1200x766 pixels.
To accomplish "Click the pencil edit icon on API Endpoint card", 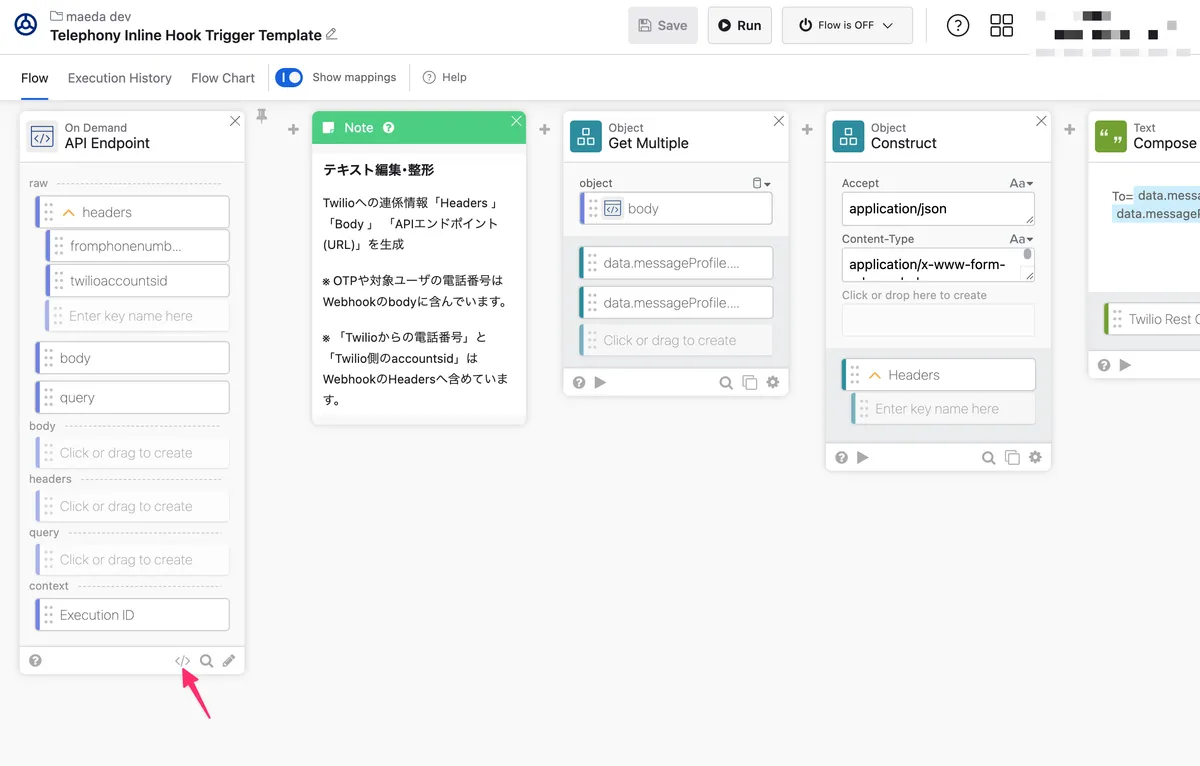I will coord(229,661).
